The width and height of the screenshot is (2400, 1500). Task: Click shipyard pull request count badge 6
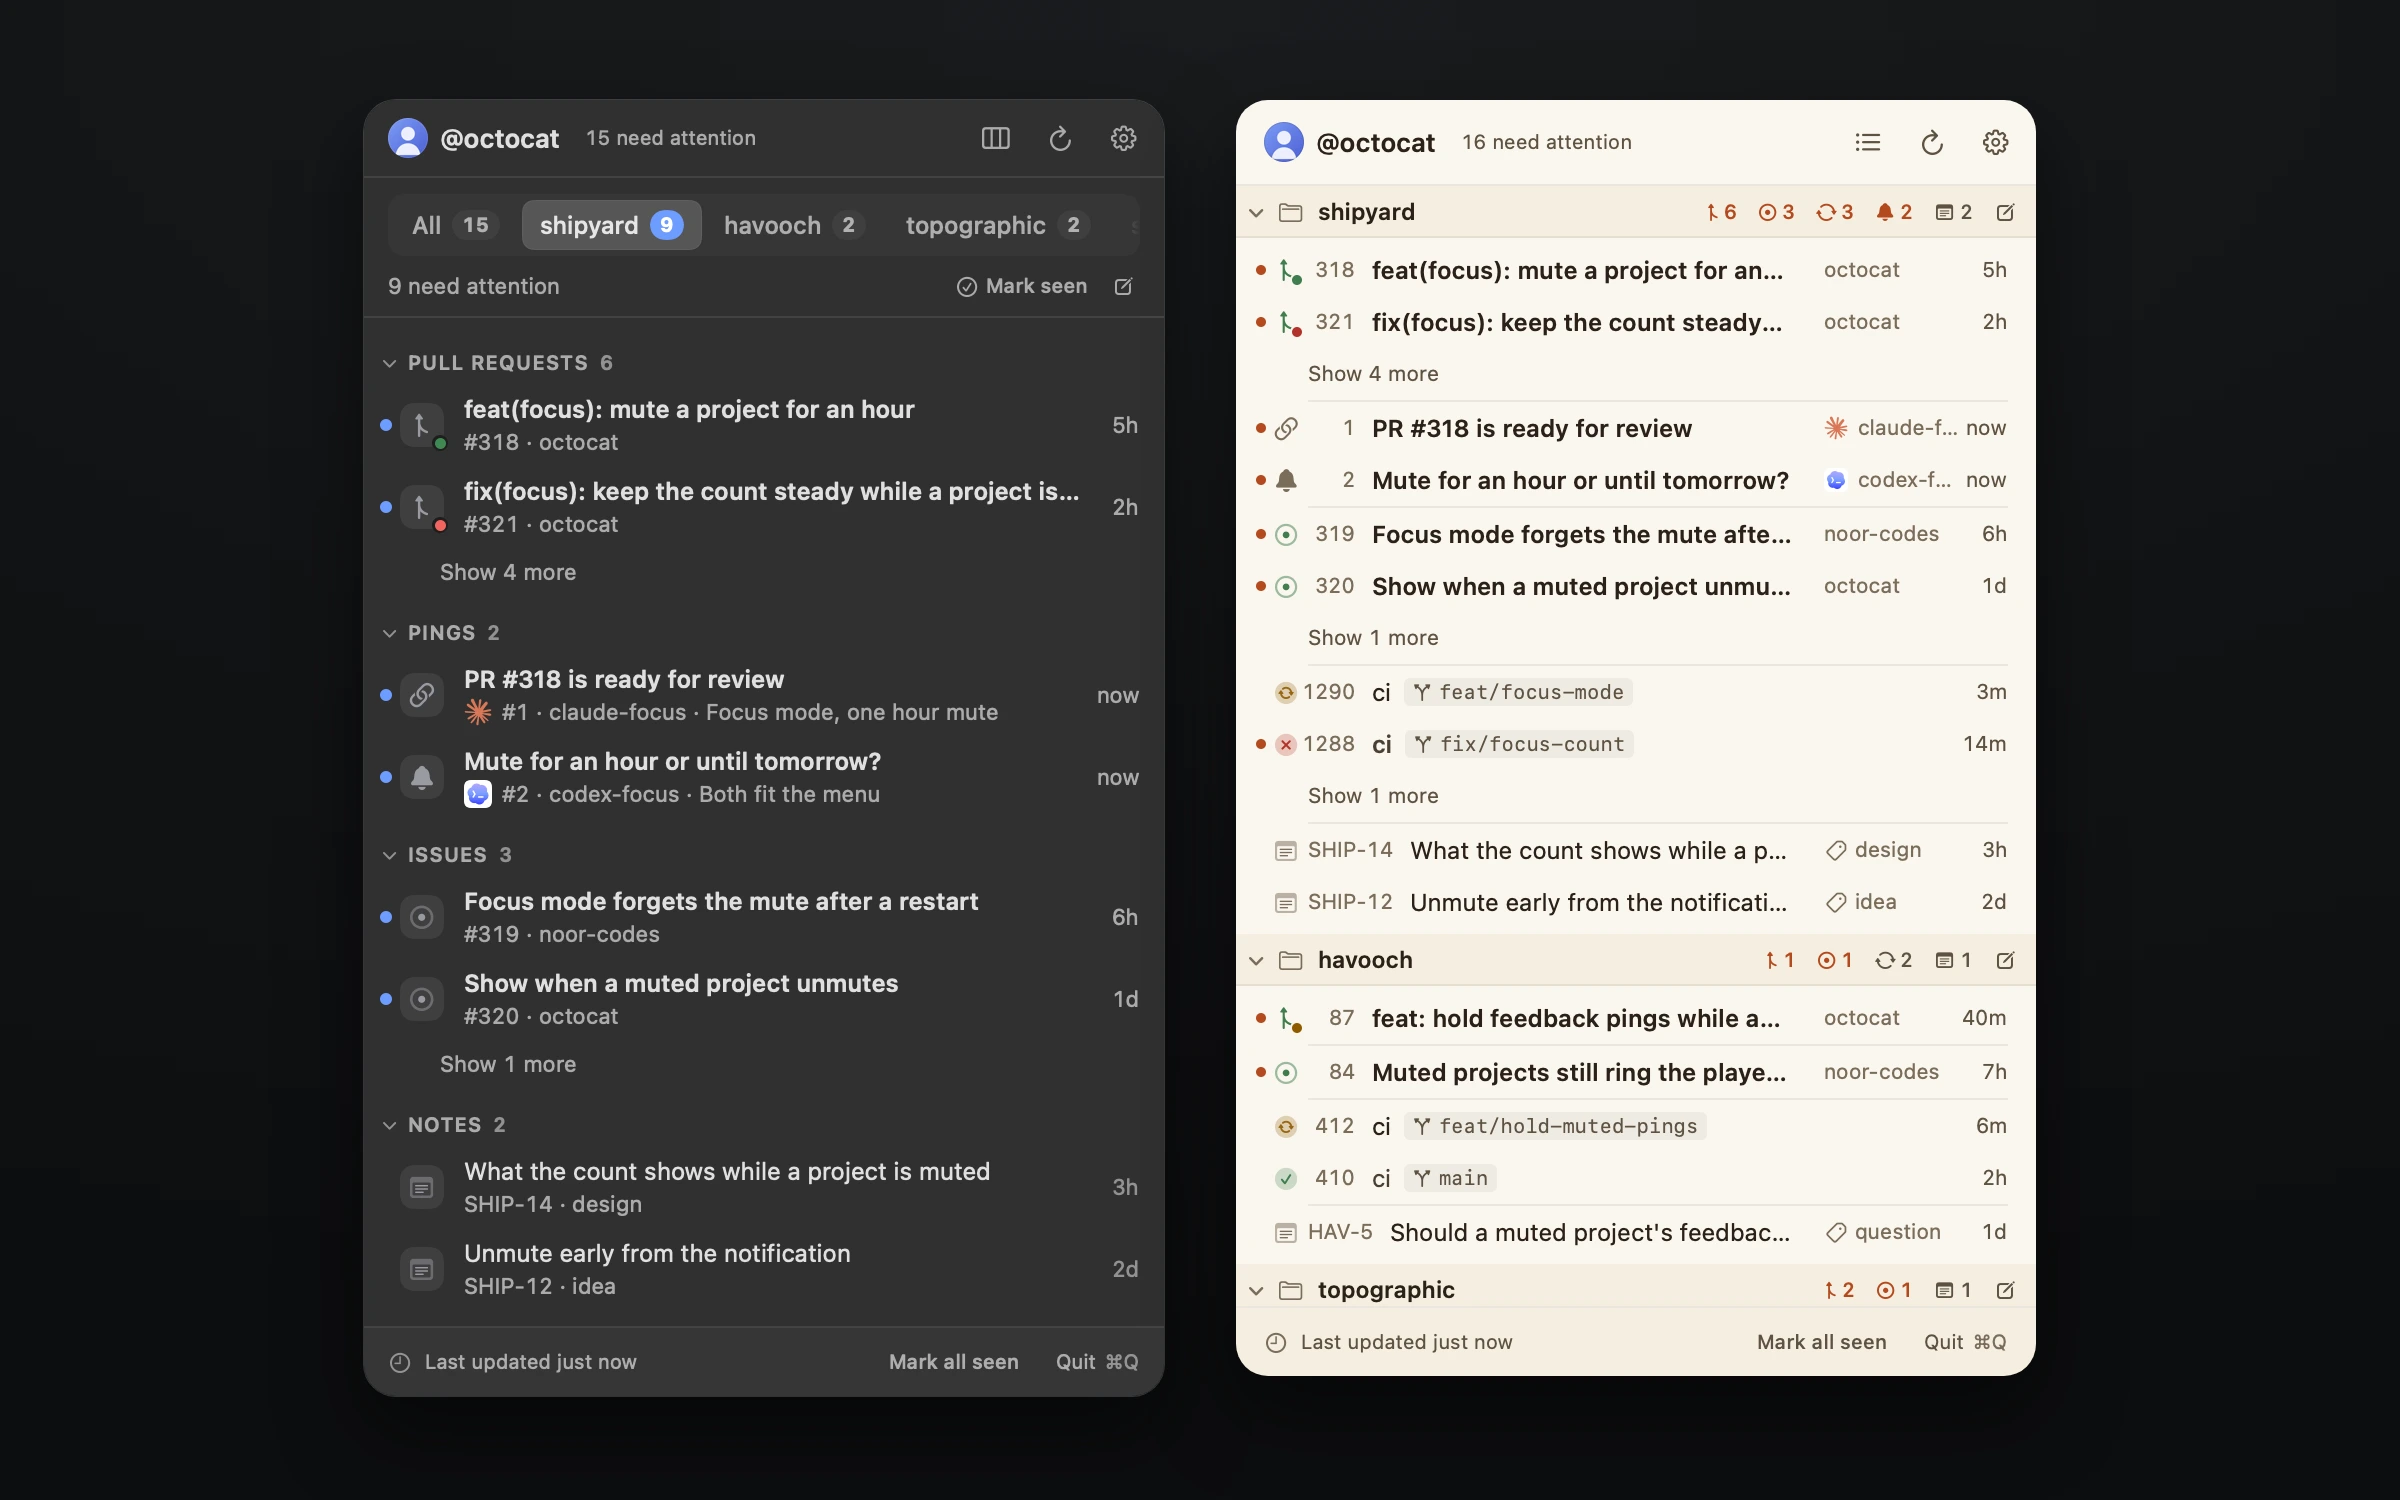click(x=1721, y=212)
